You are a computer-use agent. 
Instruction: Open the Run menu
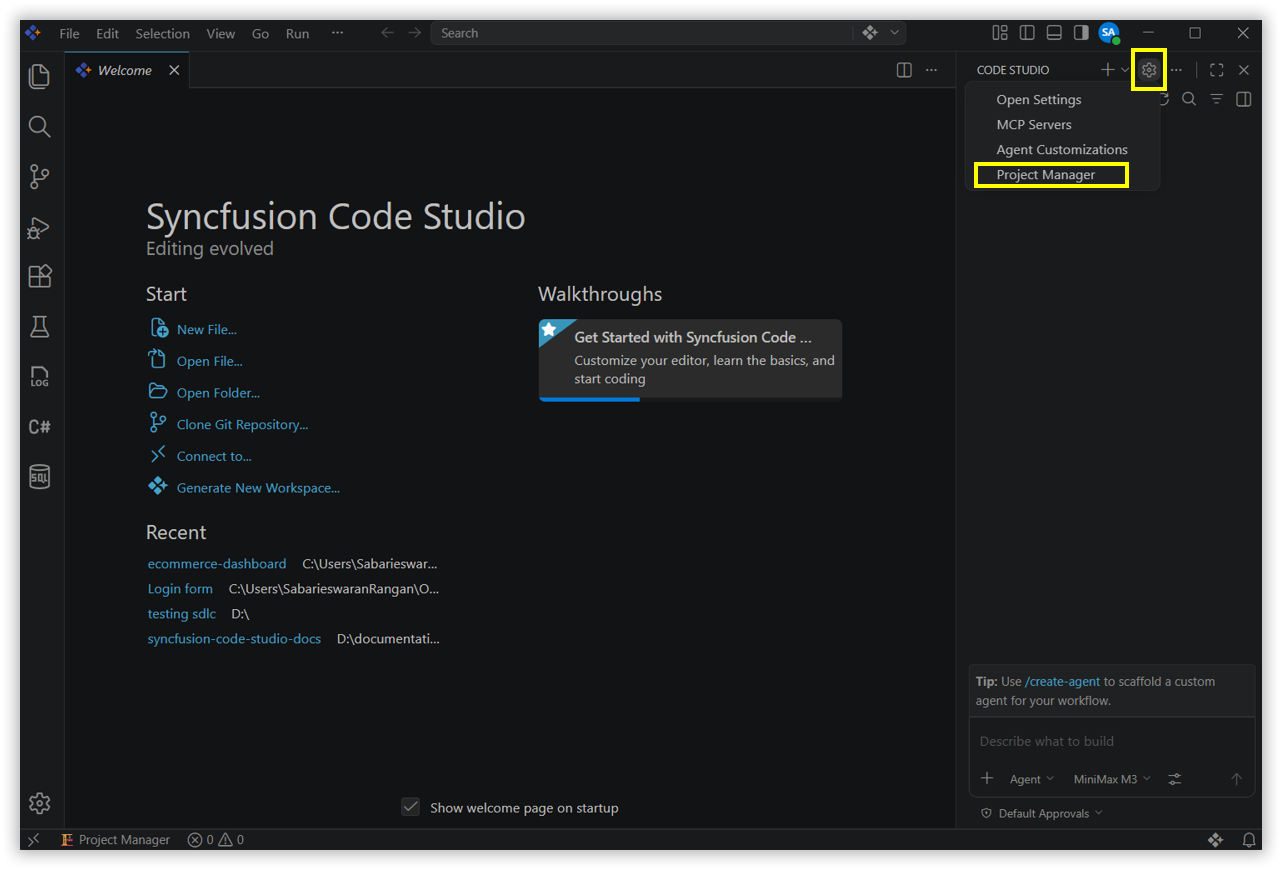tap(297, 33)
